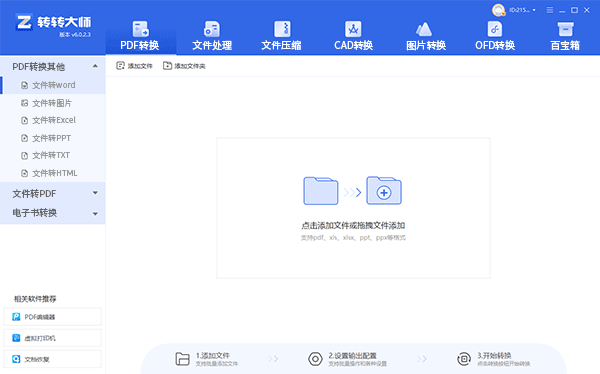Click the 2.设置输出配置 step gear icon

315,359
